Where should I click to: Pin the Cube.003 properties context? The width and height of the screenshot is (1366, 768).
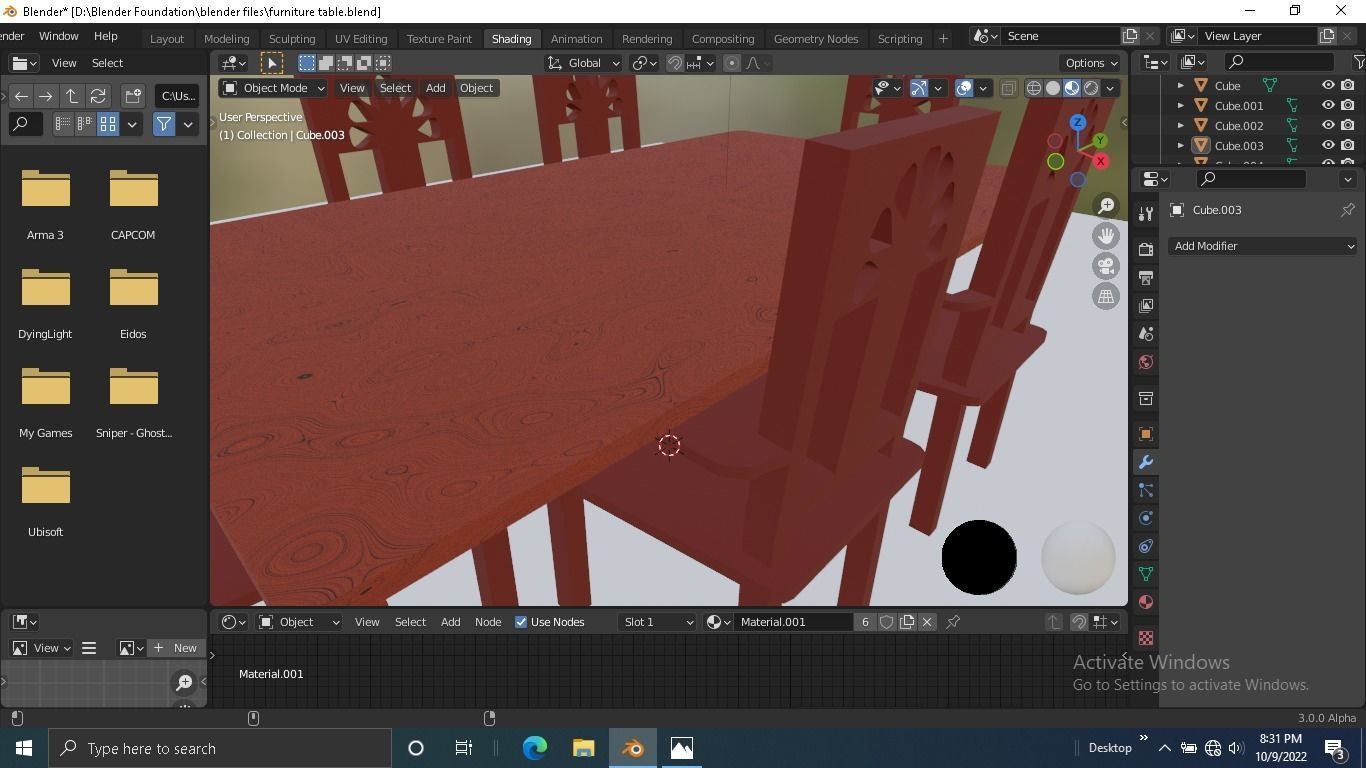tap(1348, 210)
